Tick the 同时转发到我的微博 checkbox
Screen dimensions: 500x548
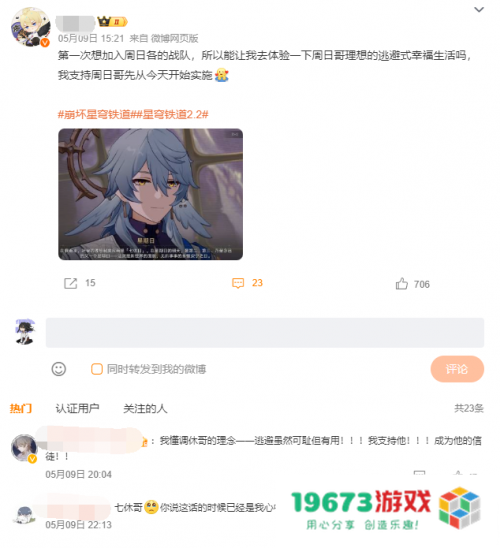coord(97,369)
